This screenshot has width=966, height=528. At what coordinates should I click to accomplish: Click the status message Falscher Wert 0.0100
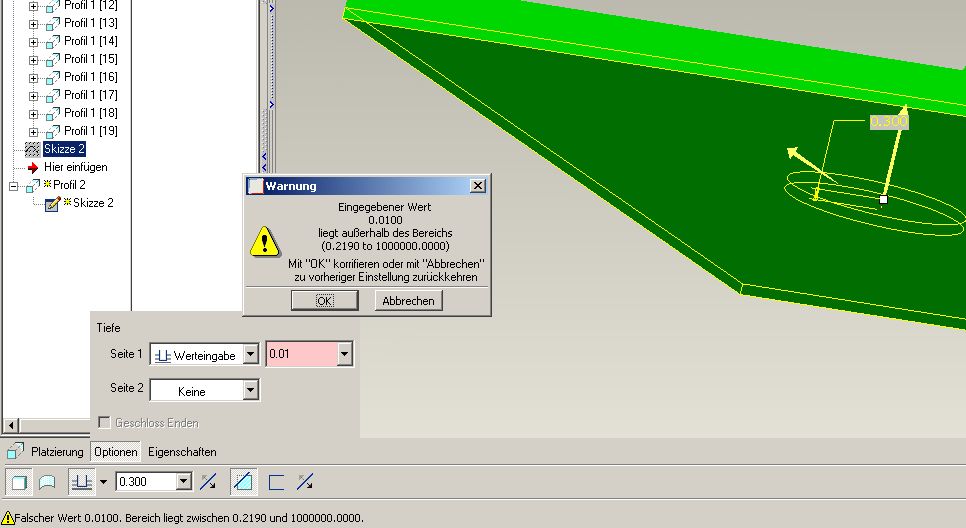(x=189, y=518)
